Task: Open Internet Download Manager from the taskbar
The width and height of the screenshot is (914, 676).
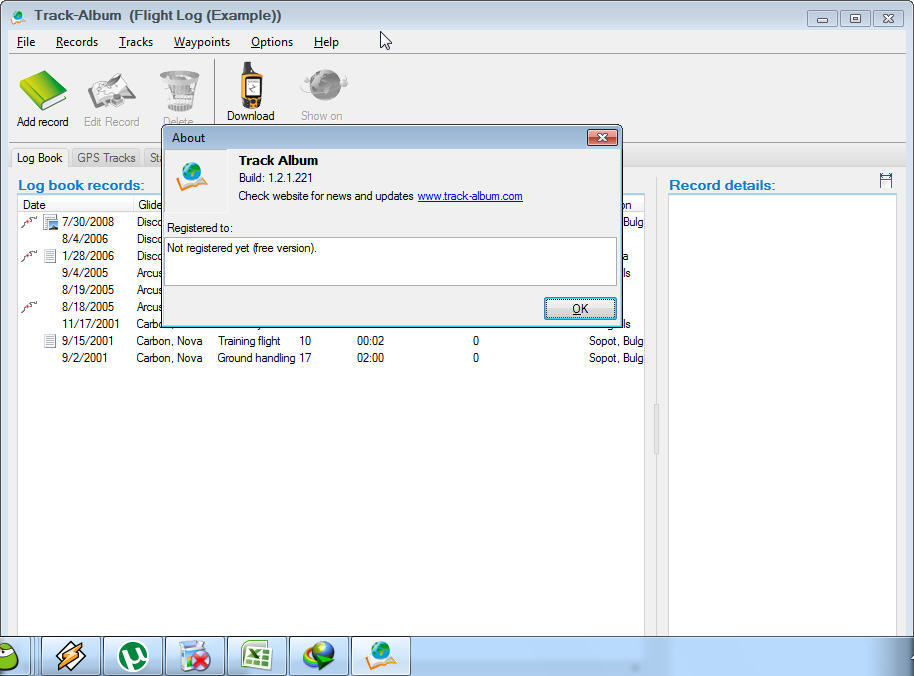Action: (319, 656)
